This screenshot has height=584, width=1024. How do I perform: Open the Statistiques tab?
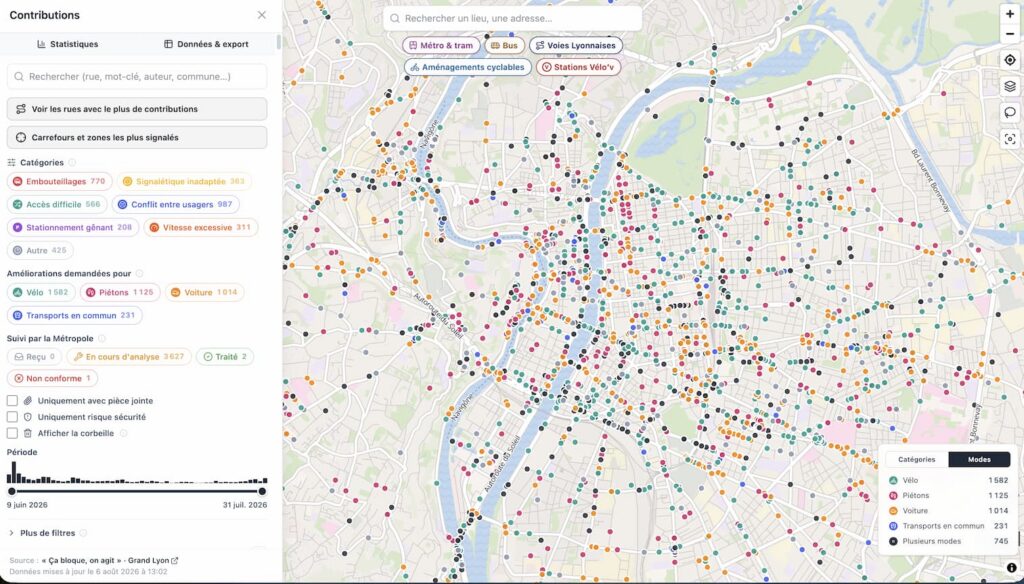tap(68, 44)
